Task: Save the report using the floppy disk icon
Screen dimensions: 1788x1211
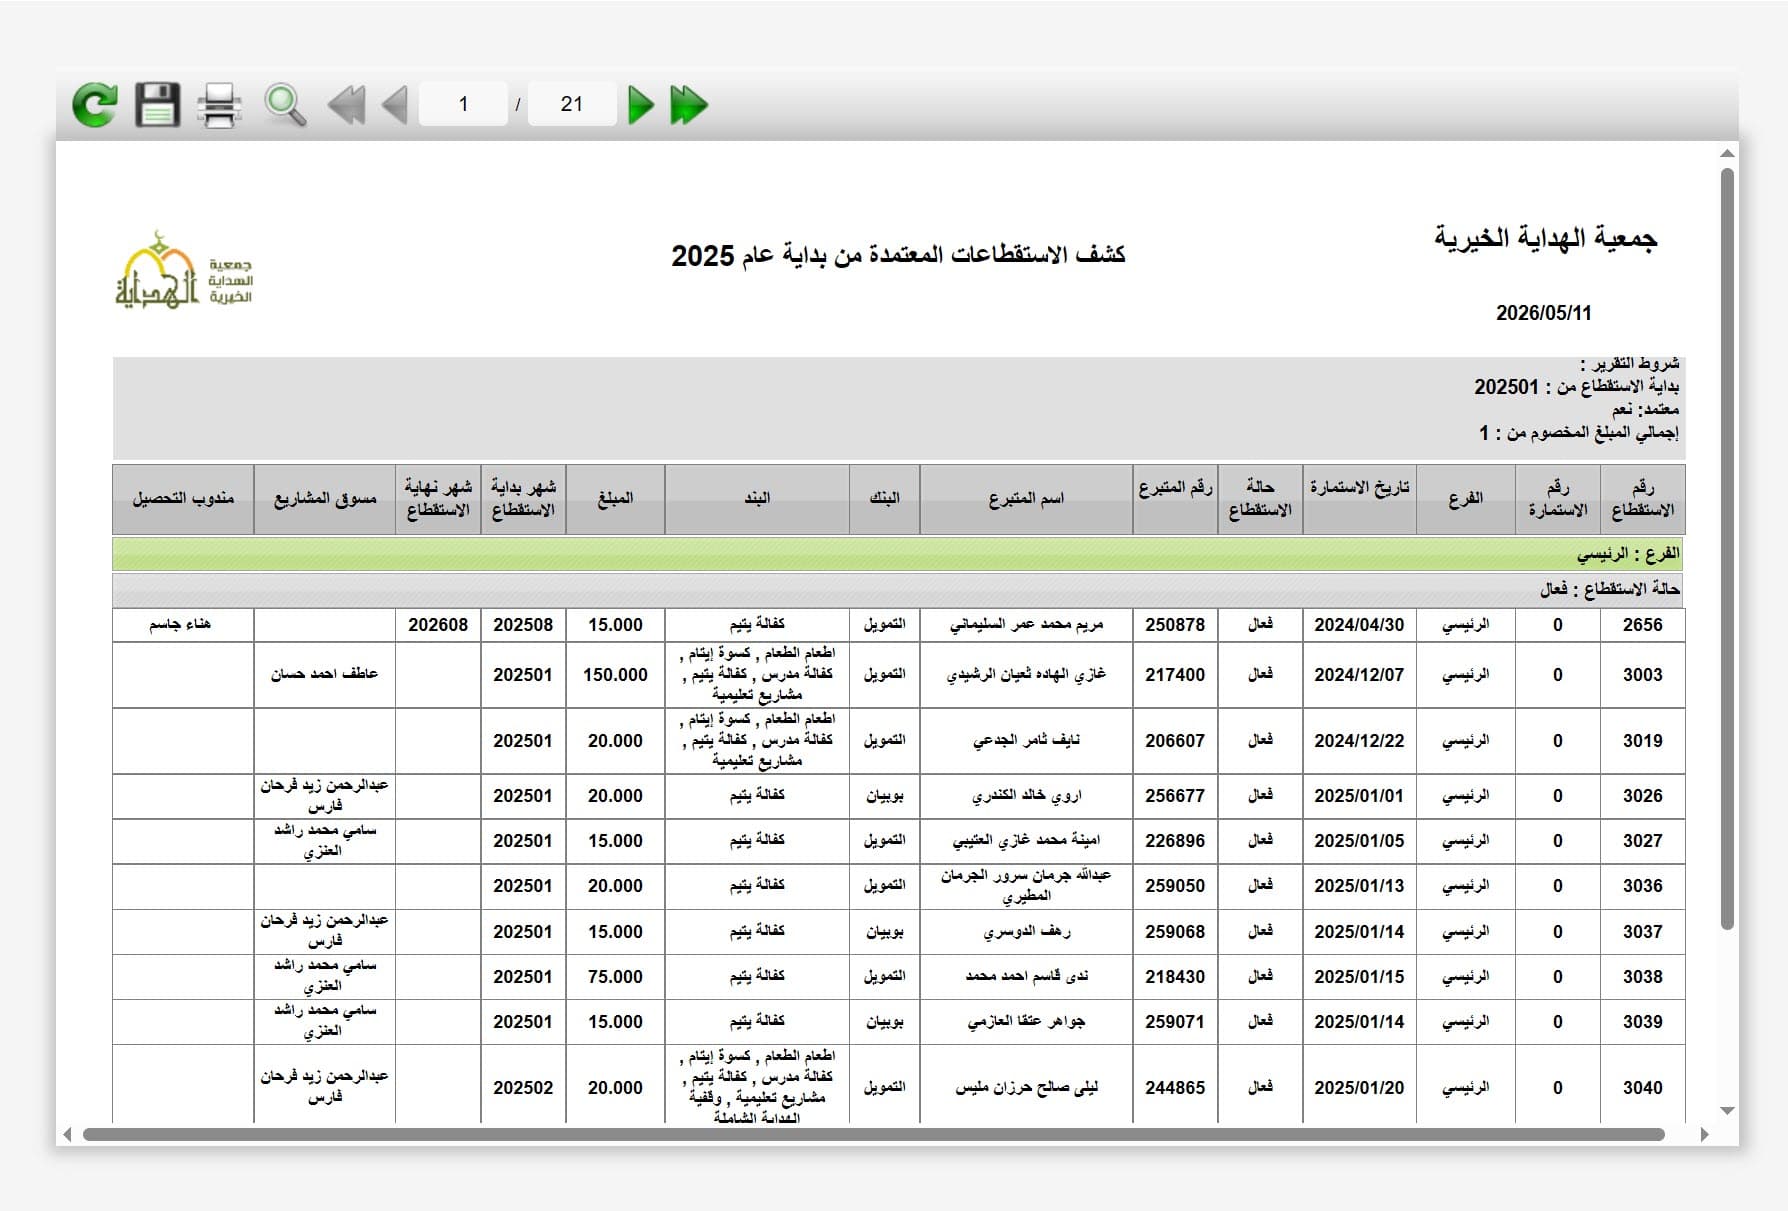Action: [158, 105]
